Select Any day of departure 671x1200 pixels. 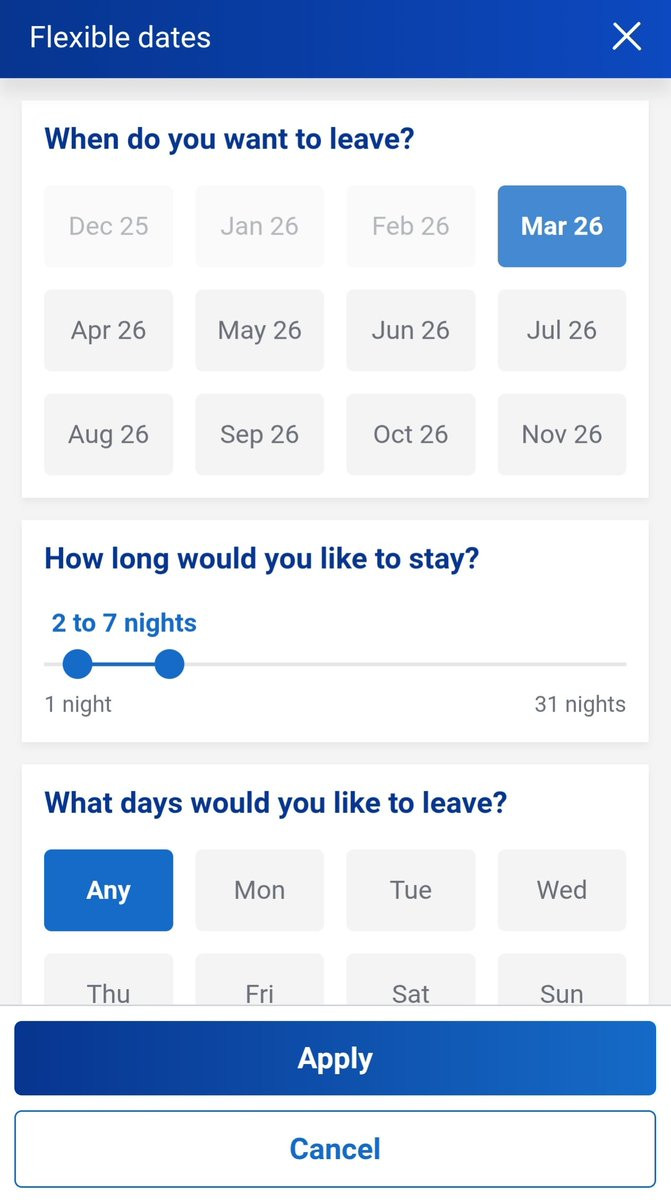click(108, 890)
